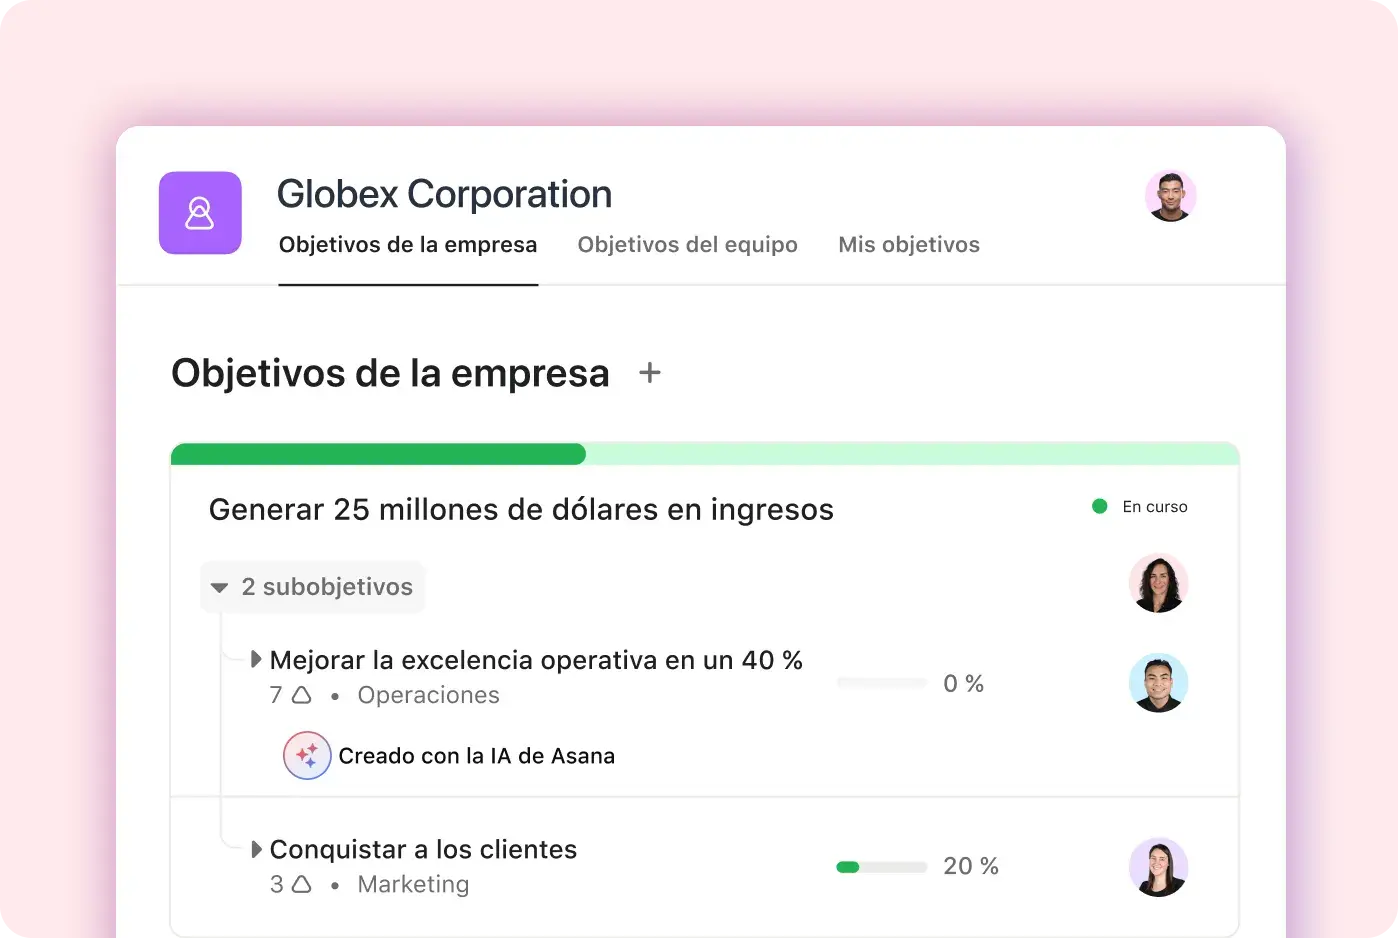Click the main green goal progress bar

pyautogui.click(x=705, y=454)
